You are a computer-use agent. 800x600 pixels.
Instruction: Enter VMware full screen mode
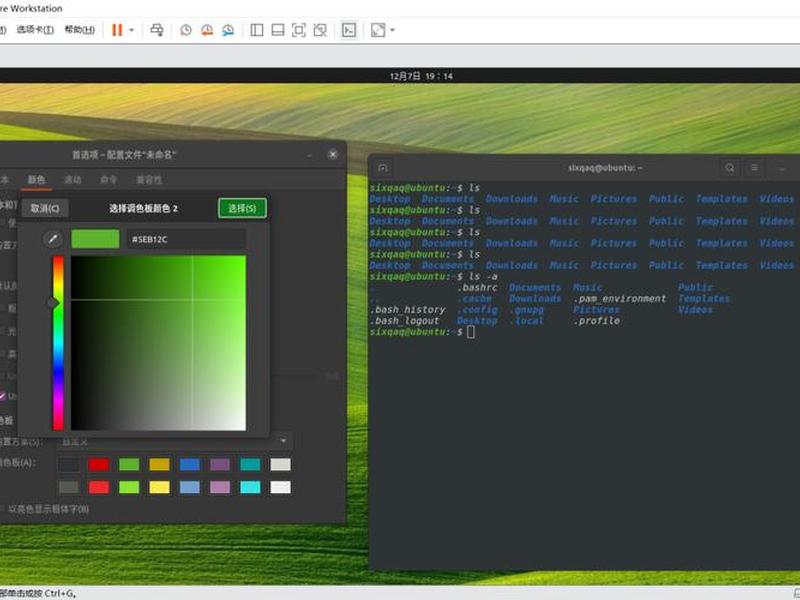pos(298,30)
